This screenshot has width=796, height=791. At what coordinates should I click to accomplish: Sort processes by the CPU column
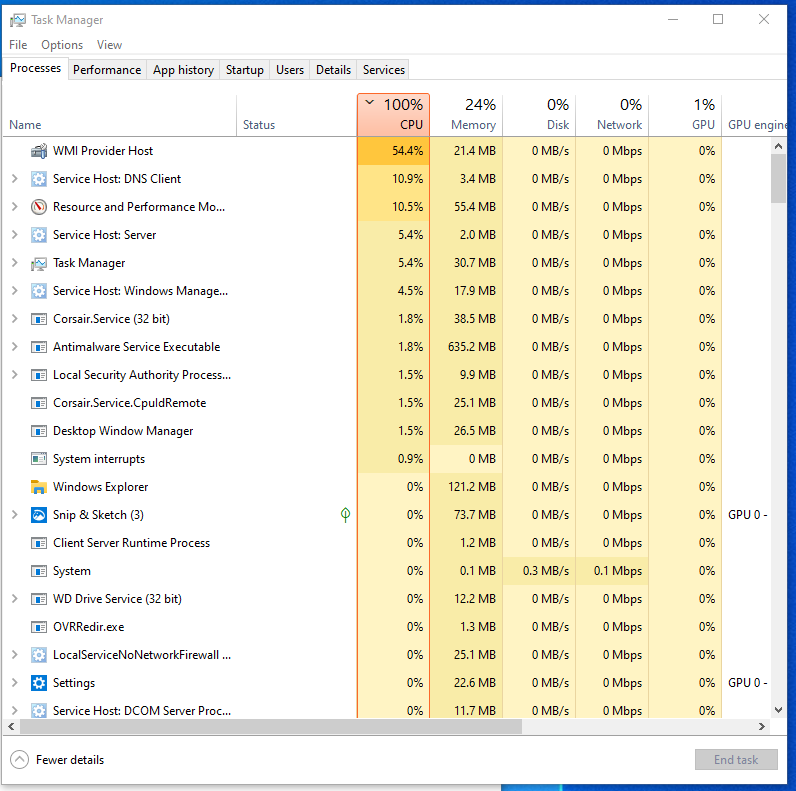click(393, 115)
